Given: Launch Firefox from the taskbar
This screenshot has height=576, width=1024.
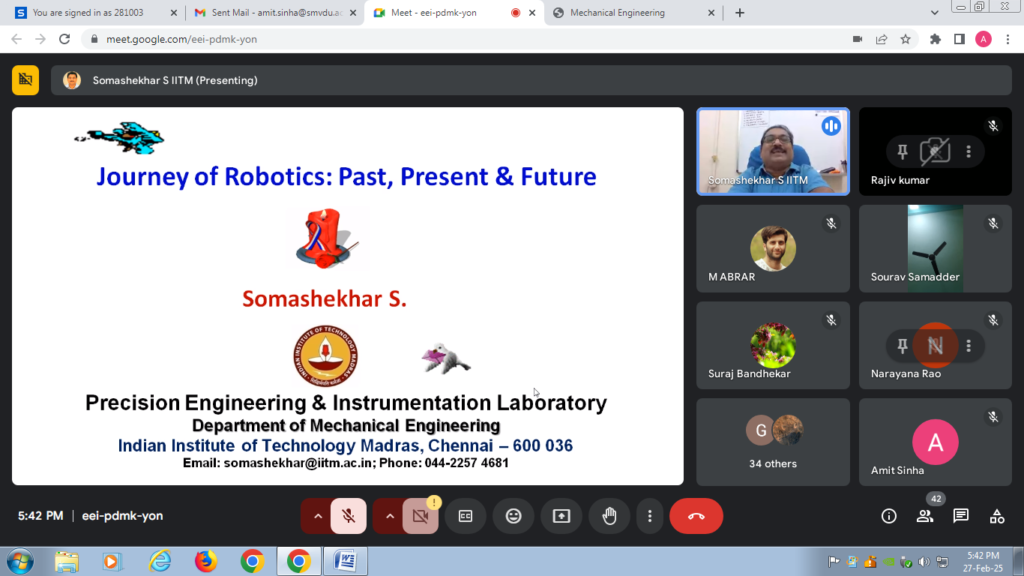Looking at the screenshot, I should pyautogui.click(x=206, y=562).
